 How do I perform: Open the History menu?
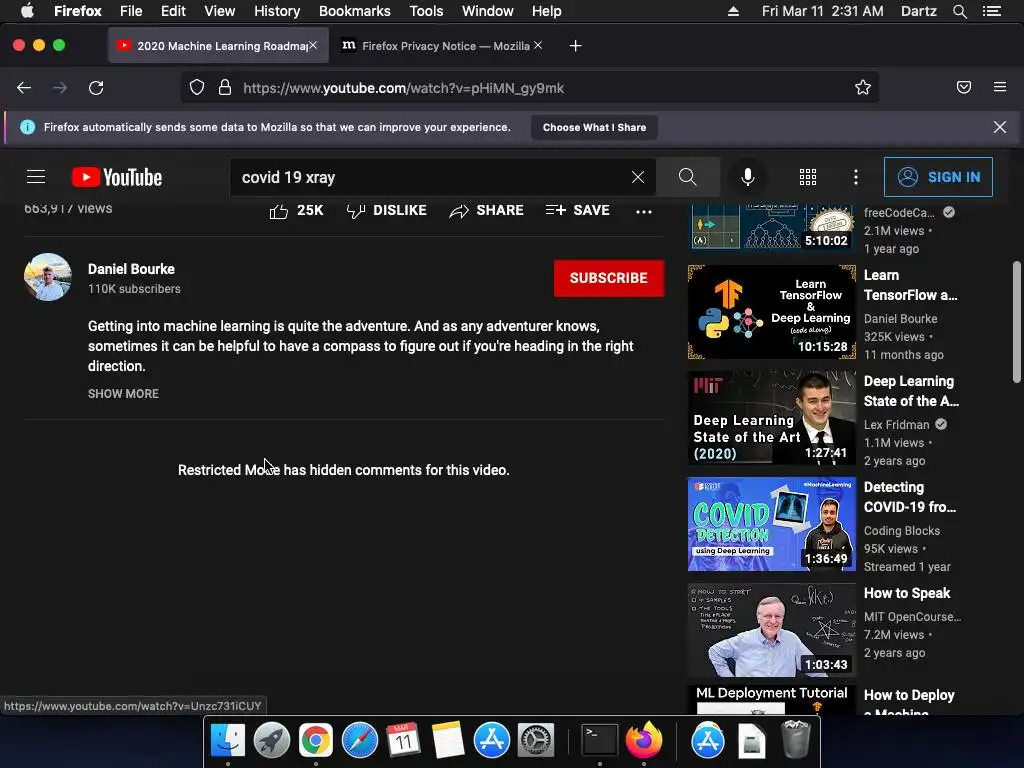pos(277,11)
